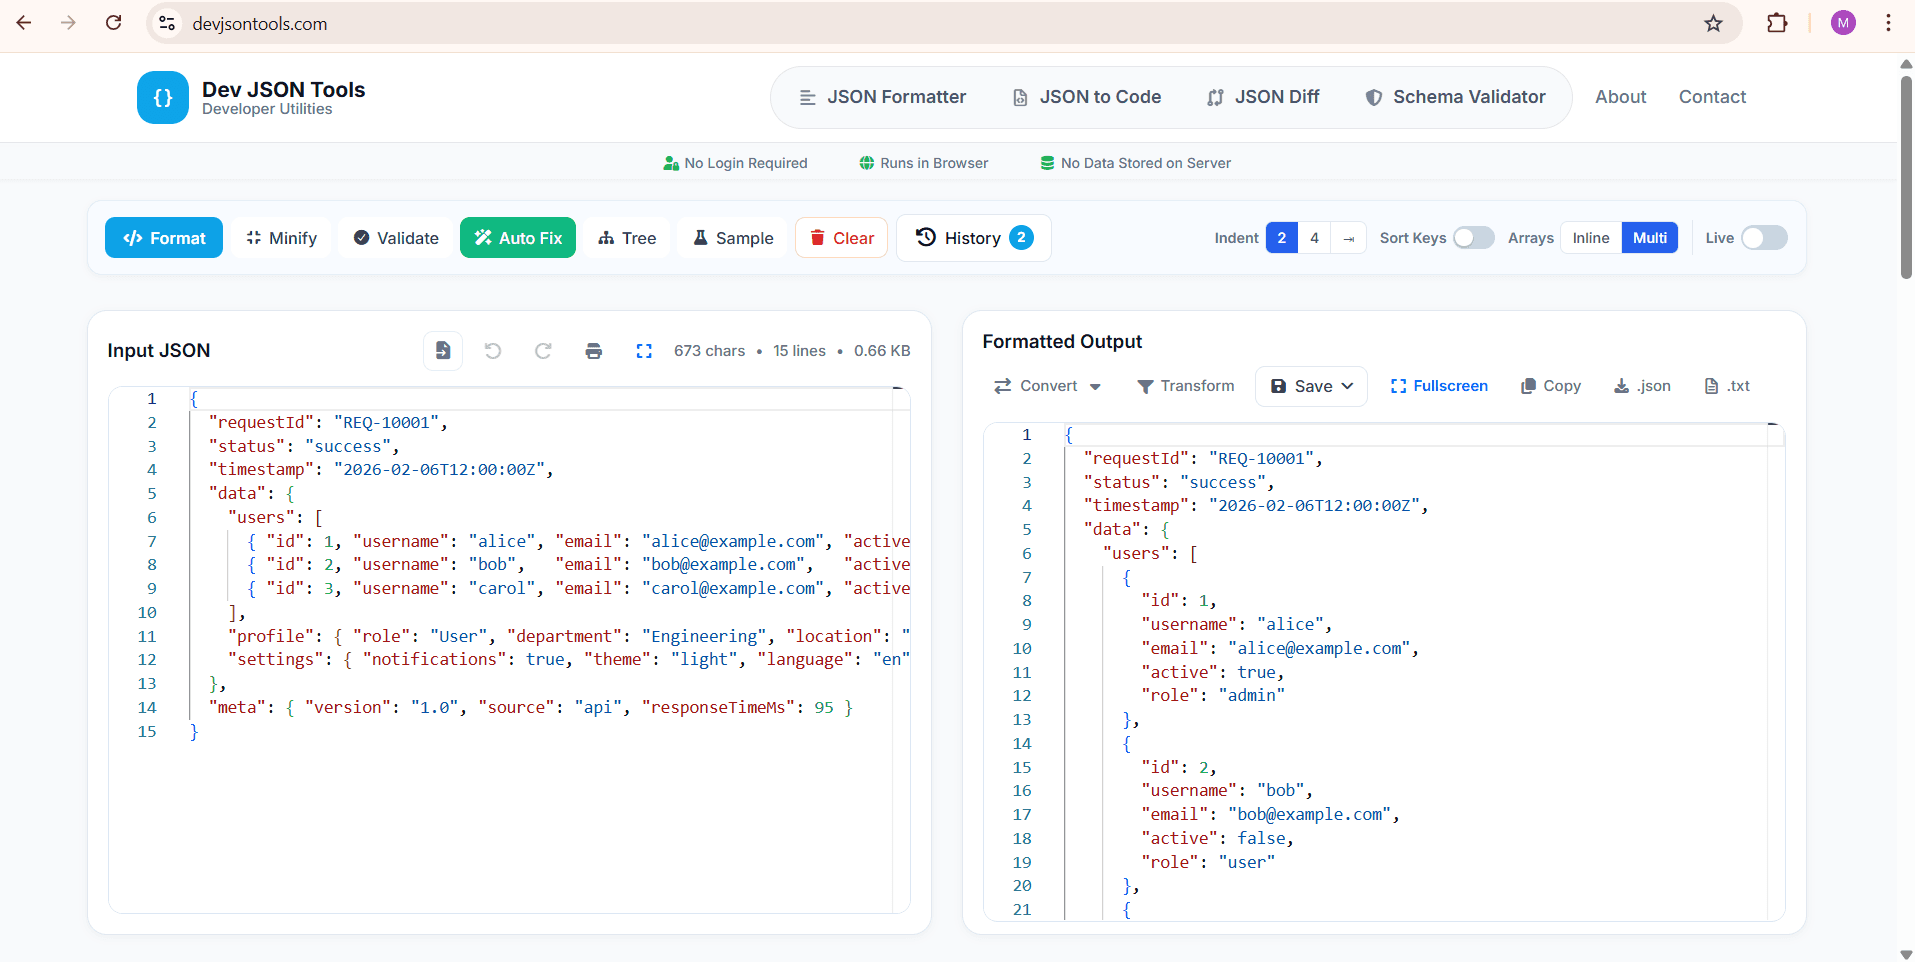Open the Formatted Output in Fullscreen
The height and width of the screenshot is (962, 1915).
pyautogui.click(x=1439, y=386)
